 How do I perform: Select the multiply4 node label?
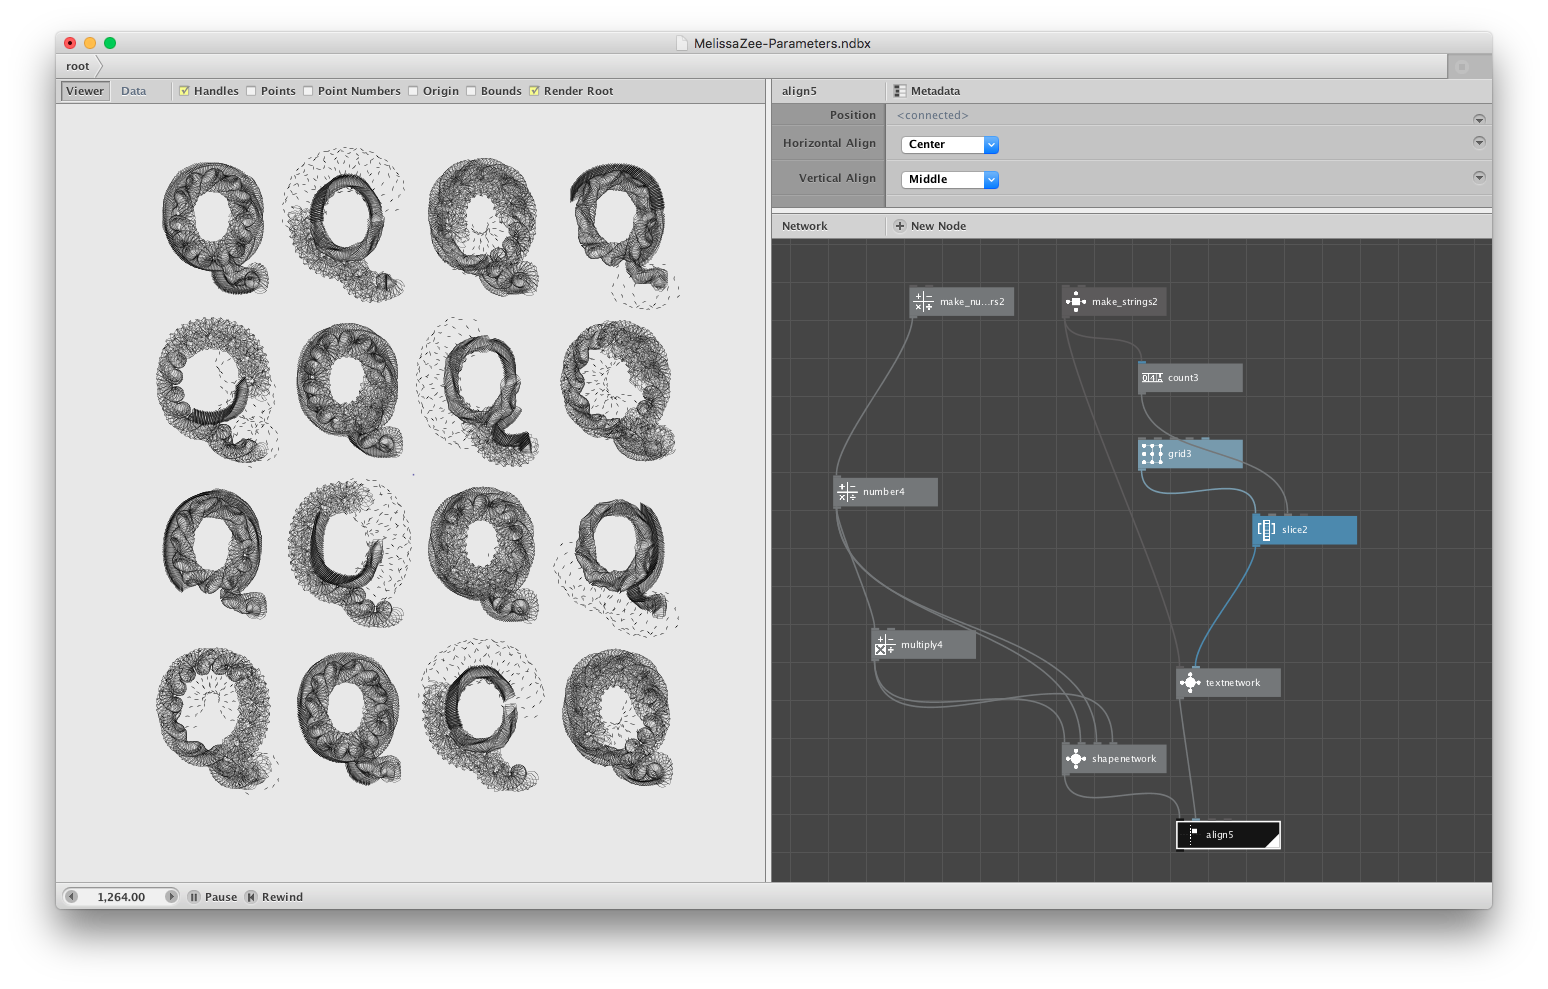(922, 645)
